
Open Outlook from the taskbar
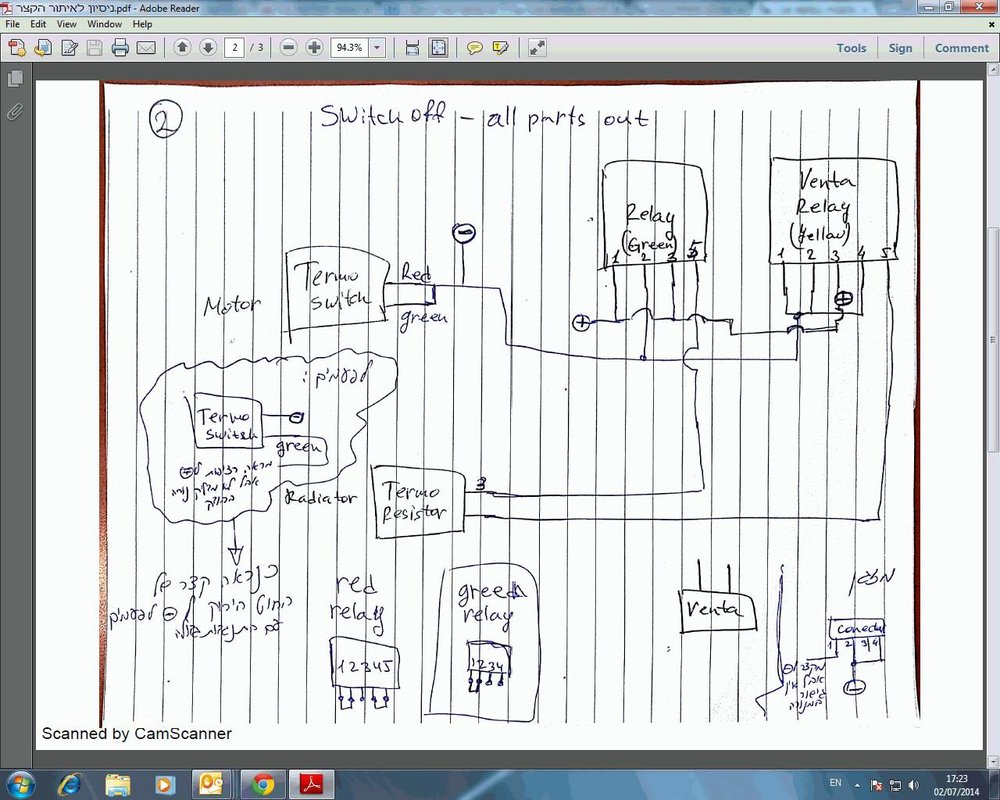click(212, 784)
